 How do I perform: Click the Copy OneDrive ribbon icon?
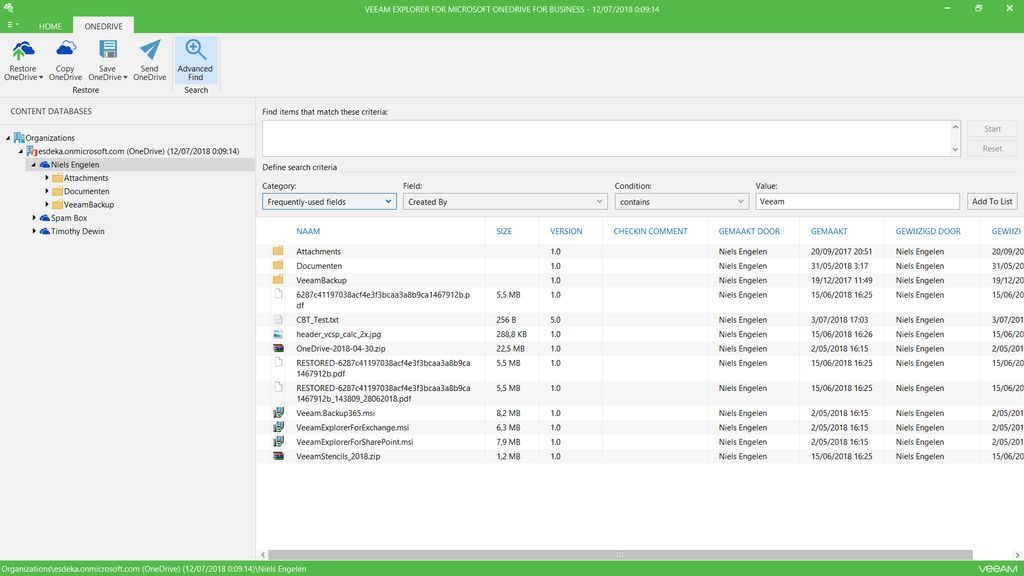[x=65, y=50]
